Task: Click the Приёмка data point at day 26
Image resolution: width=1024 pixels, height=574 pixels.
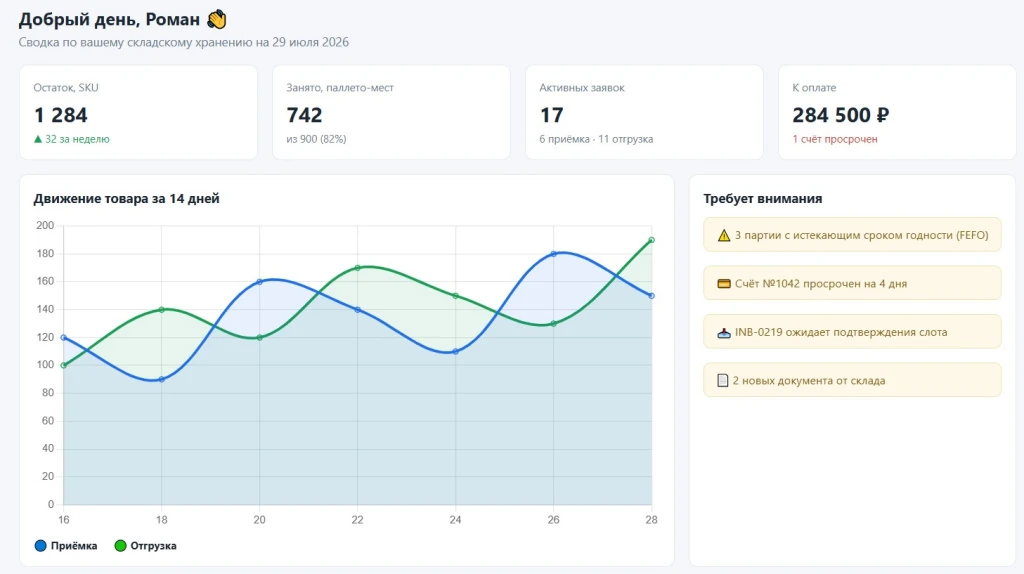Action: click(554, 254)
